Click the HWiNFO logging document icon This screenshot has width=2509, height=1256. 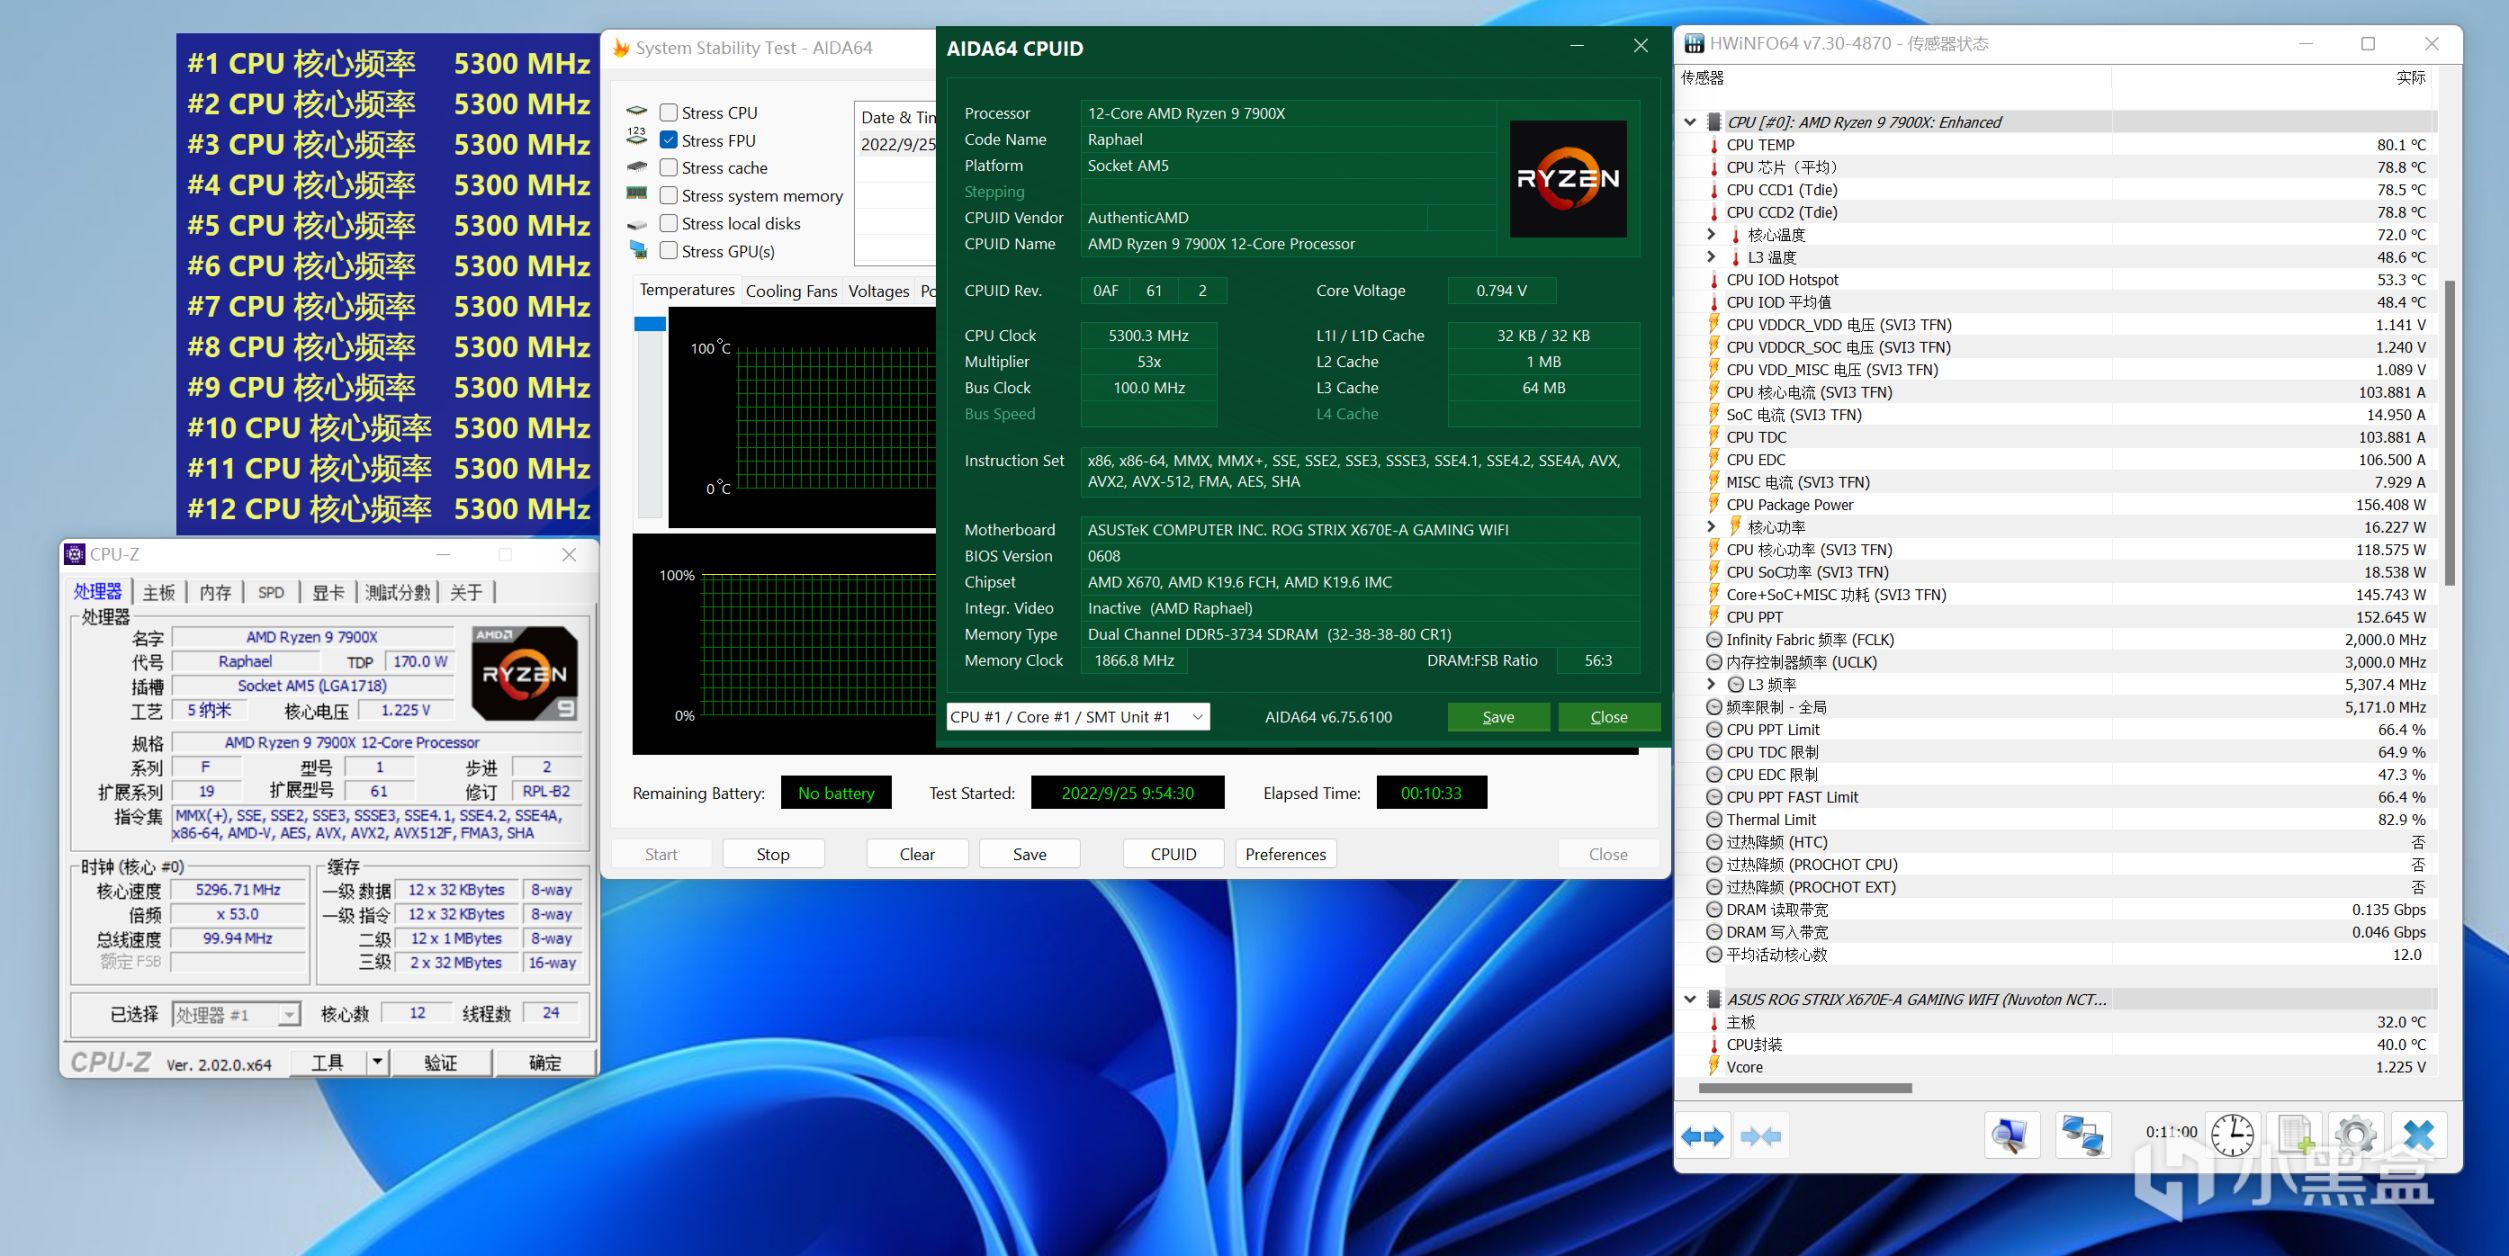click(x=2295, y=1135)
